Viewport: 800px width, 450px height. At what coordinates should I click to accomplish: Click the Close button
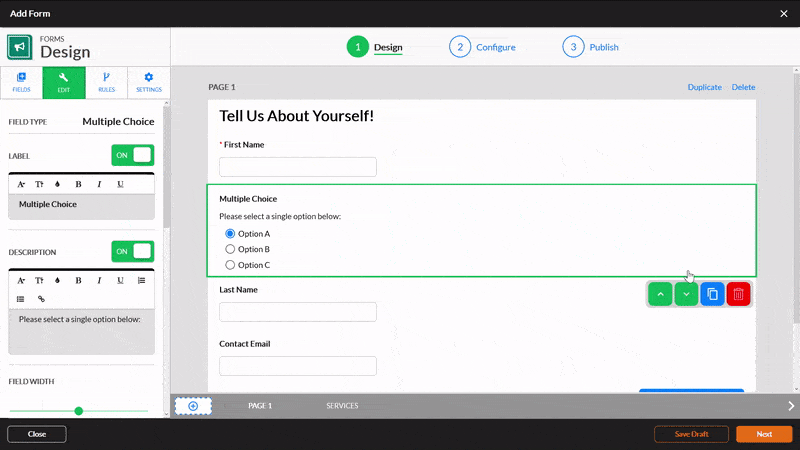click(37, 434)
